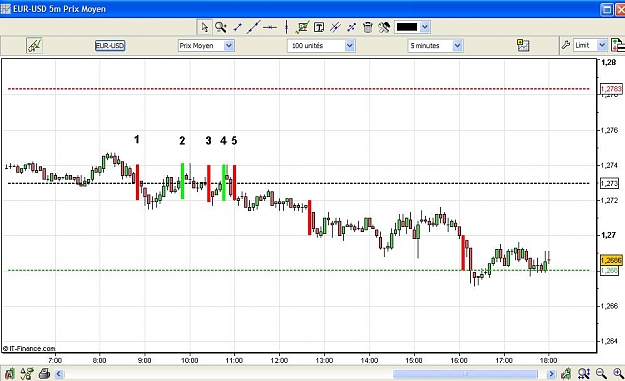Viewport: 625px width, 381px height.
Task: Select the parallel channel lines tool
Action: point(335,27)
